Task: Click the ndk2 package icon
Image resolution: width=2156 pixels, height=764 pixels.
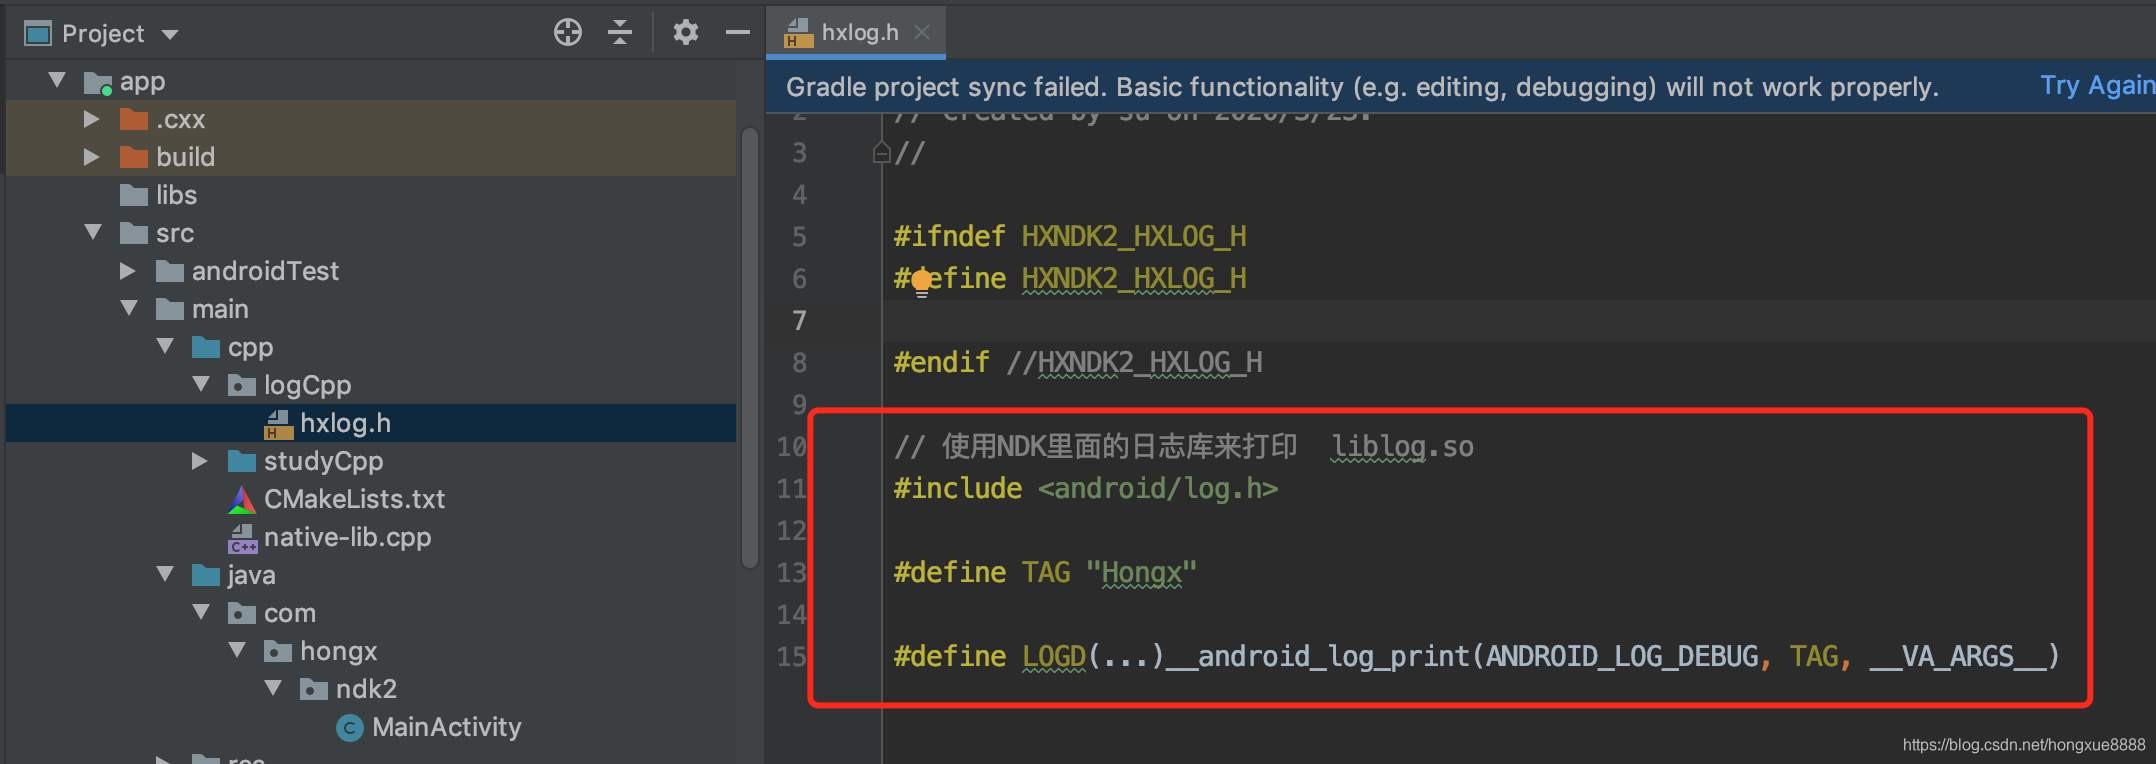Action: tap(314, 690)
